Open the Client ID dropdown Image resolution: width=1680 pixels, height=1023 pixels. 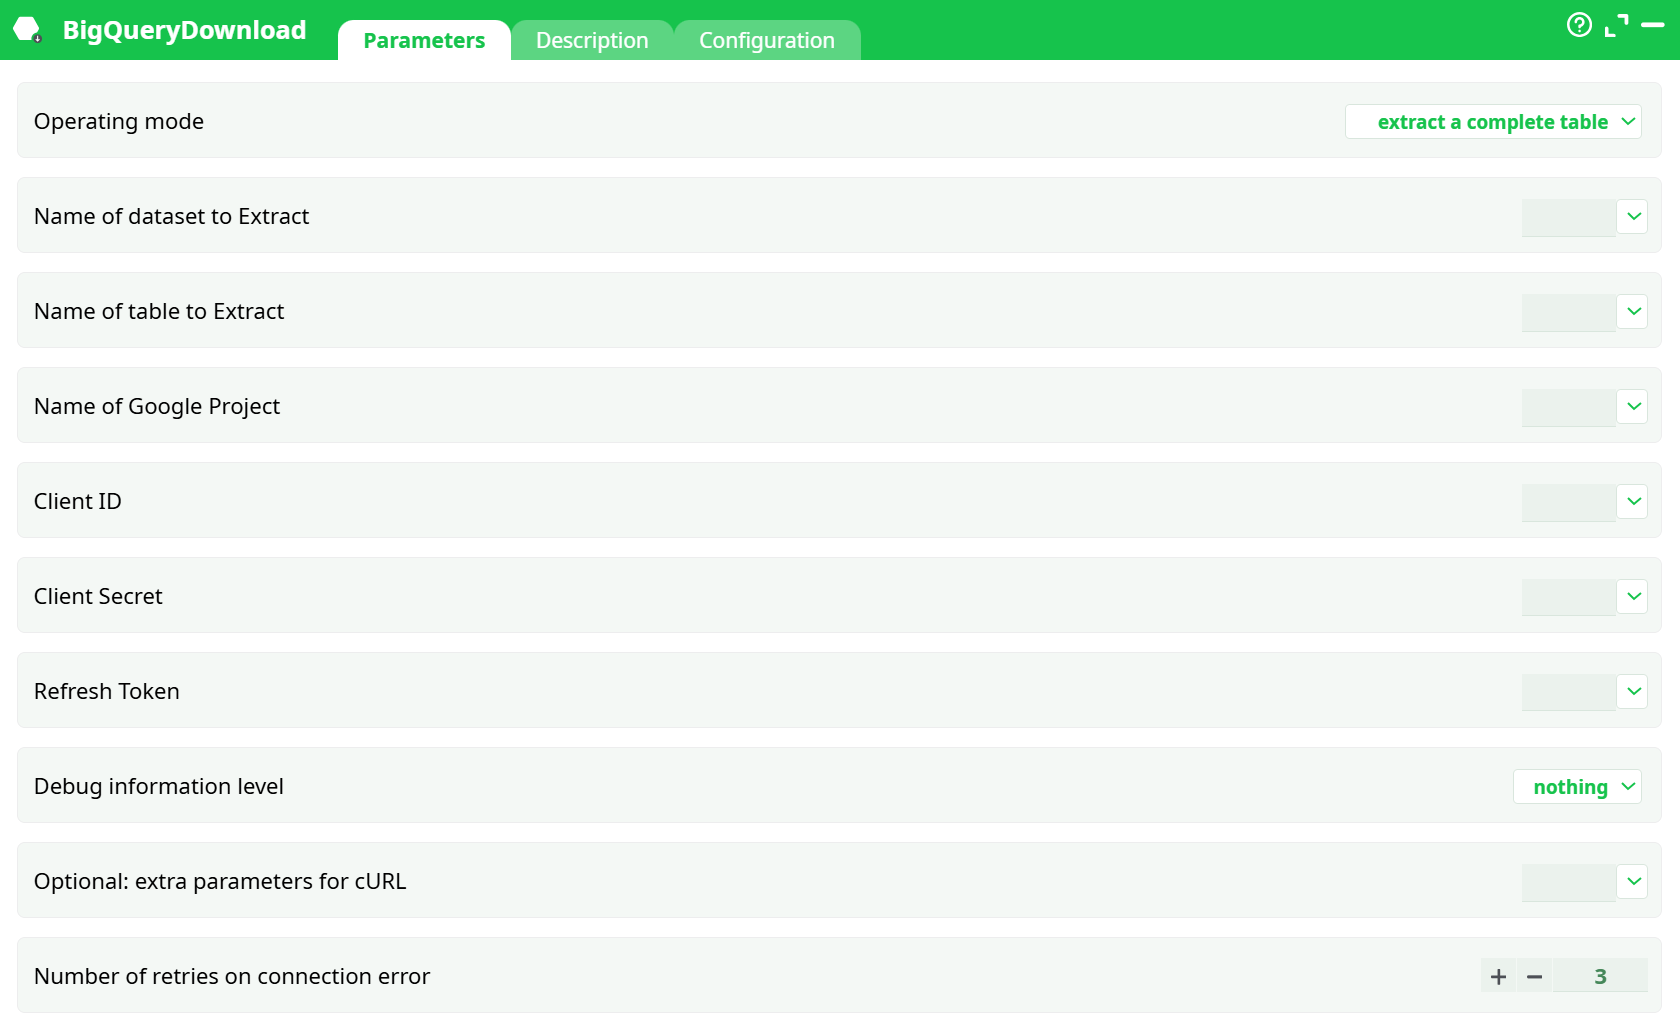pos(1633,501)
